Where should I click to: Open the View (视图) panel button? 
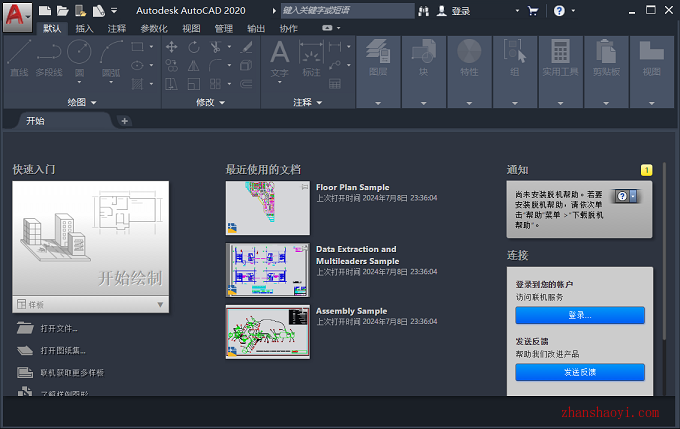click(651, 72)
